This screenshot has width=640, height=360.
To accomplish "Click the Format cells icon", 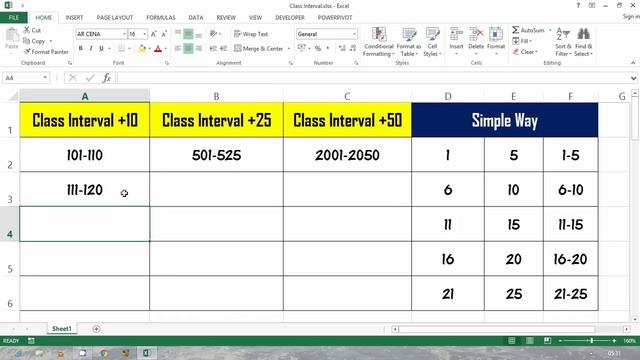I will click(x=496, y=34).
